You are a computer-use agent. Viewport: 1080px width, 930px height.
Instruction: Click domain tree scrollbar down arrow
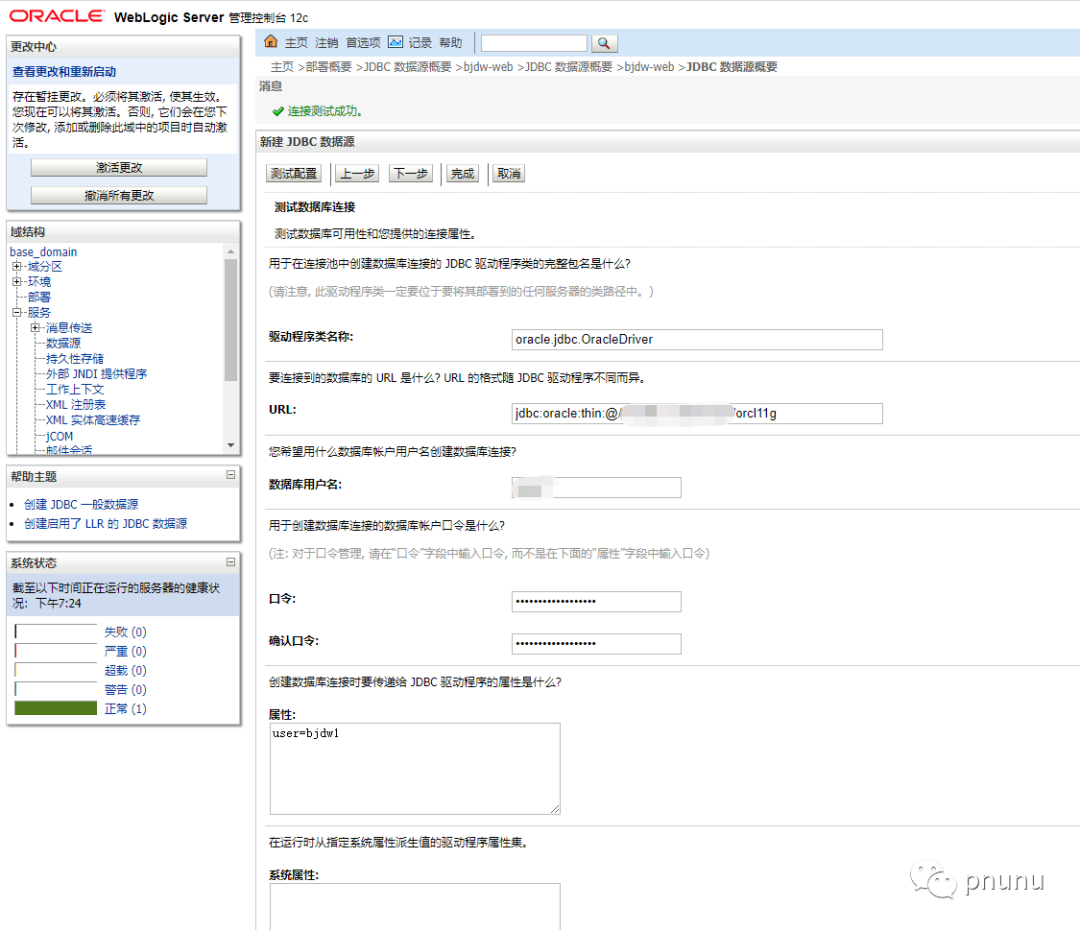[231, 445]
